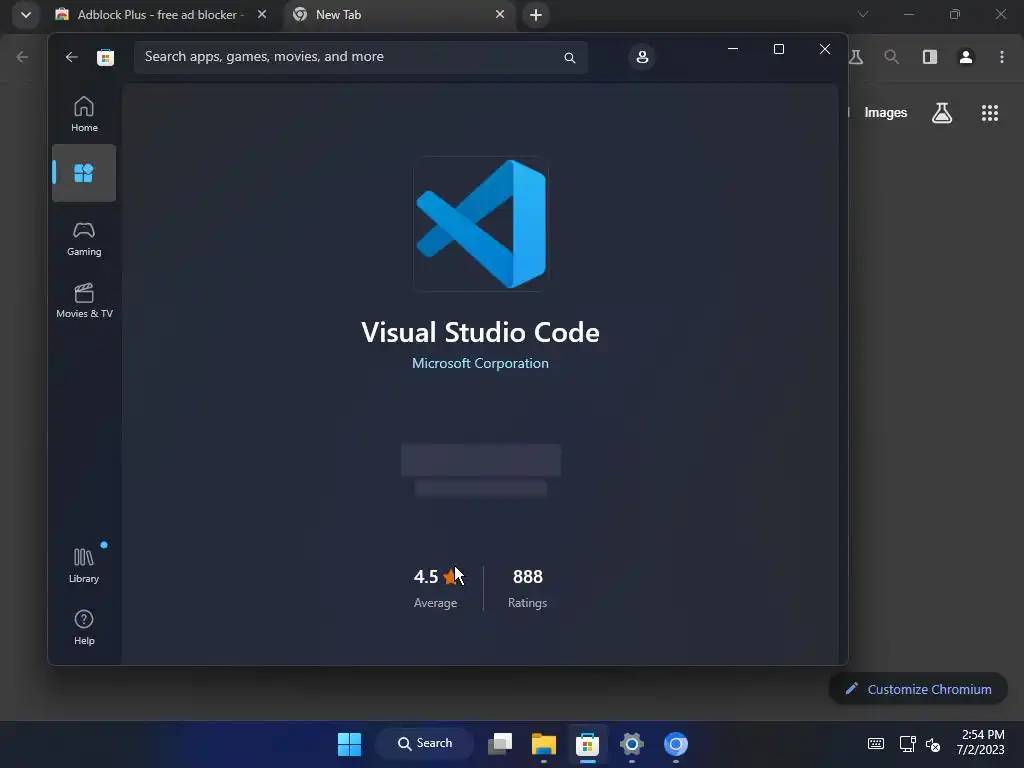The width and height of the screenshot is (1024, 768).
Task: Open the Apps section in Store sidebar
Action: pyautogui.click(x=84, y=173)
